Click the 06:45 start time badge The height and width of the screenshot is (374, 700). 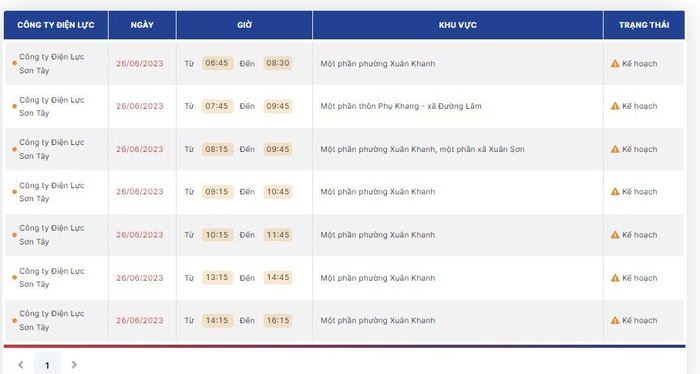217,63
